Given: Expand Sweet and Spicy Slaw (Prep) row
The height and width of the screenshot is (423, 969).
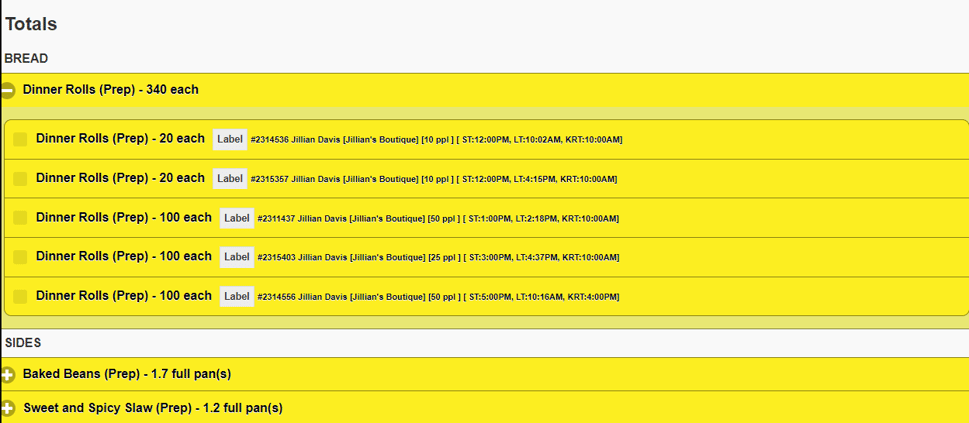Looking at the screenshot, I should (x=484, y=408).
